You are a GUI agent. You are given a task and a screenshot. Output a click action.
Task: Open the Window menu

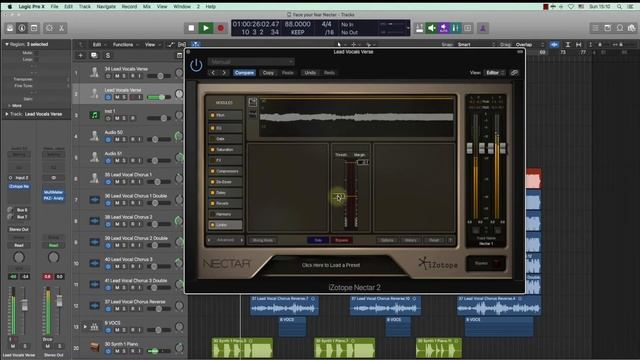click(x=182, y=7)
